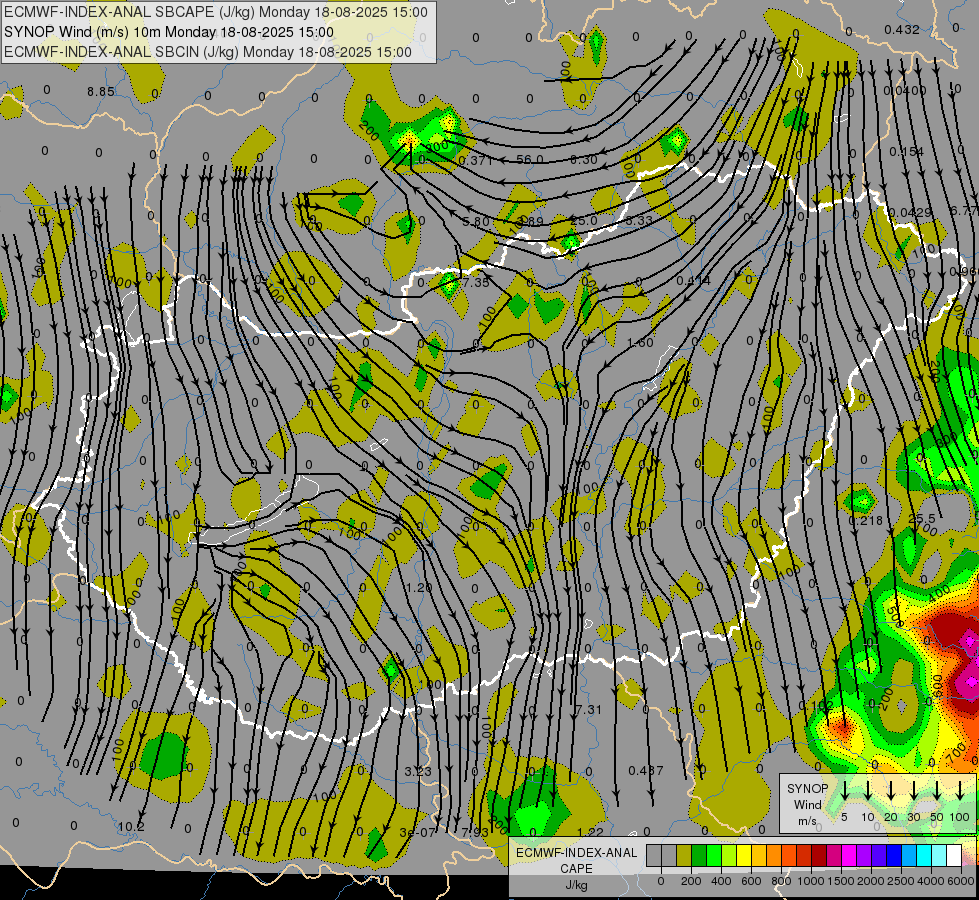Click the map value '0.154'

coord(907,152)
